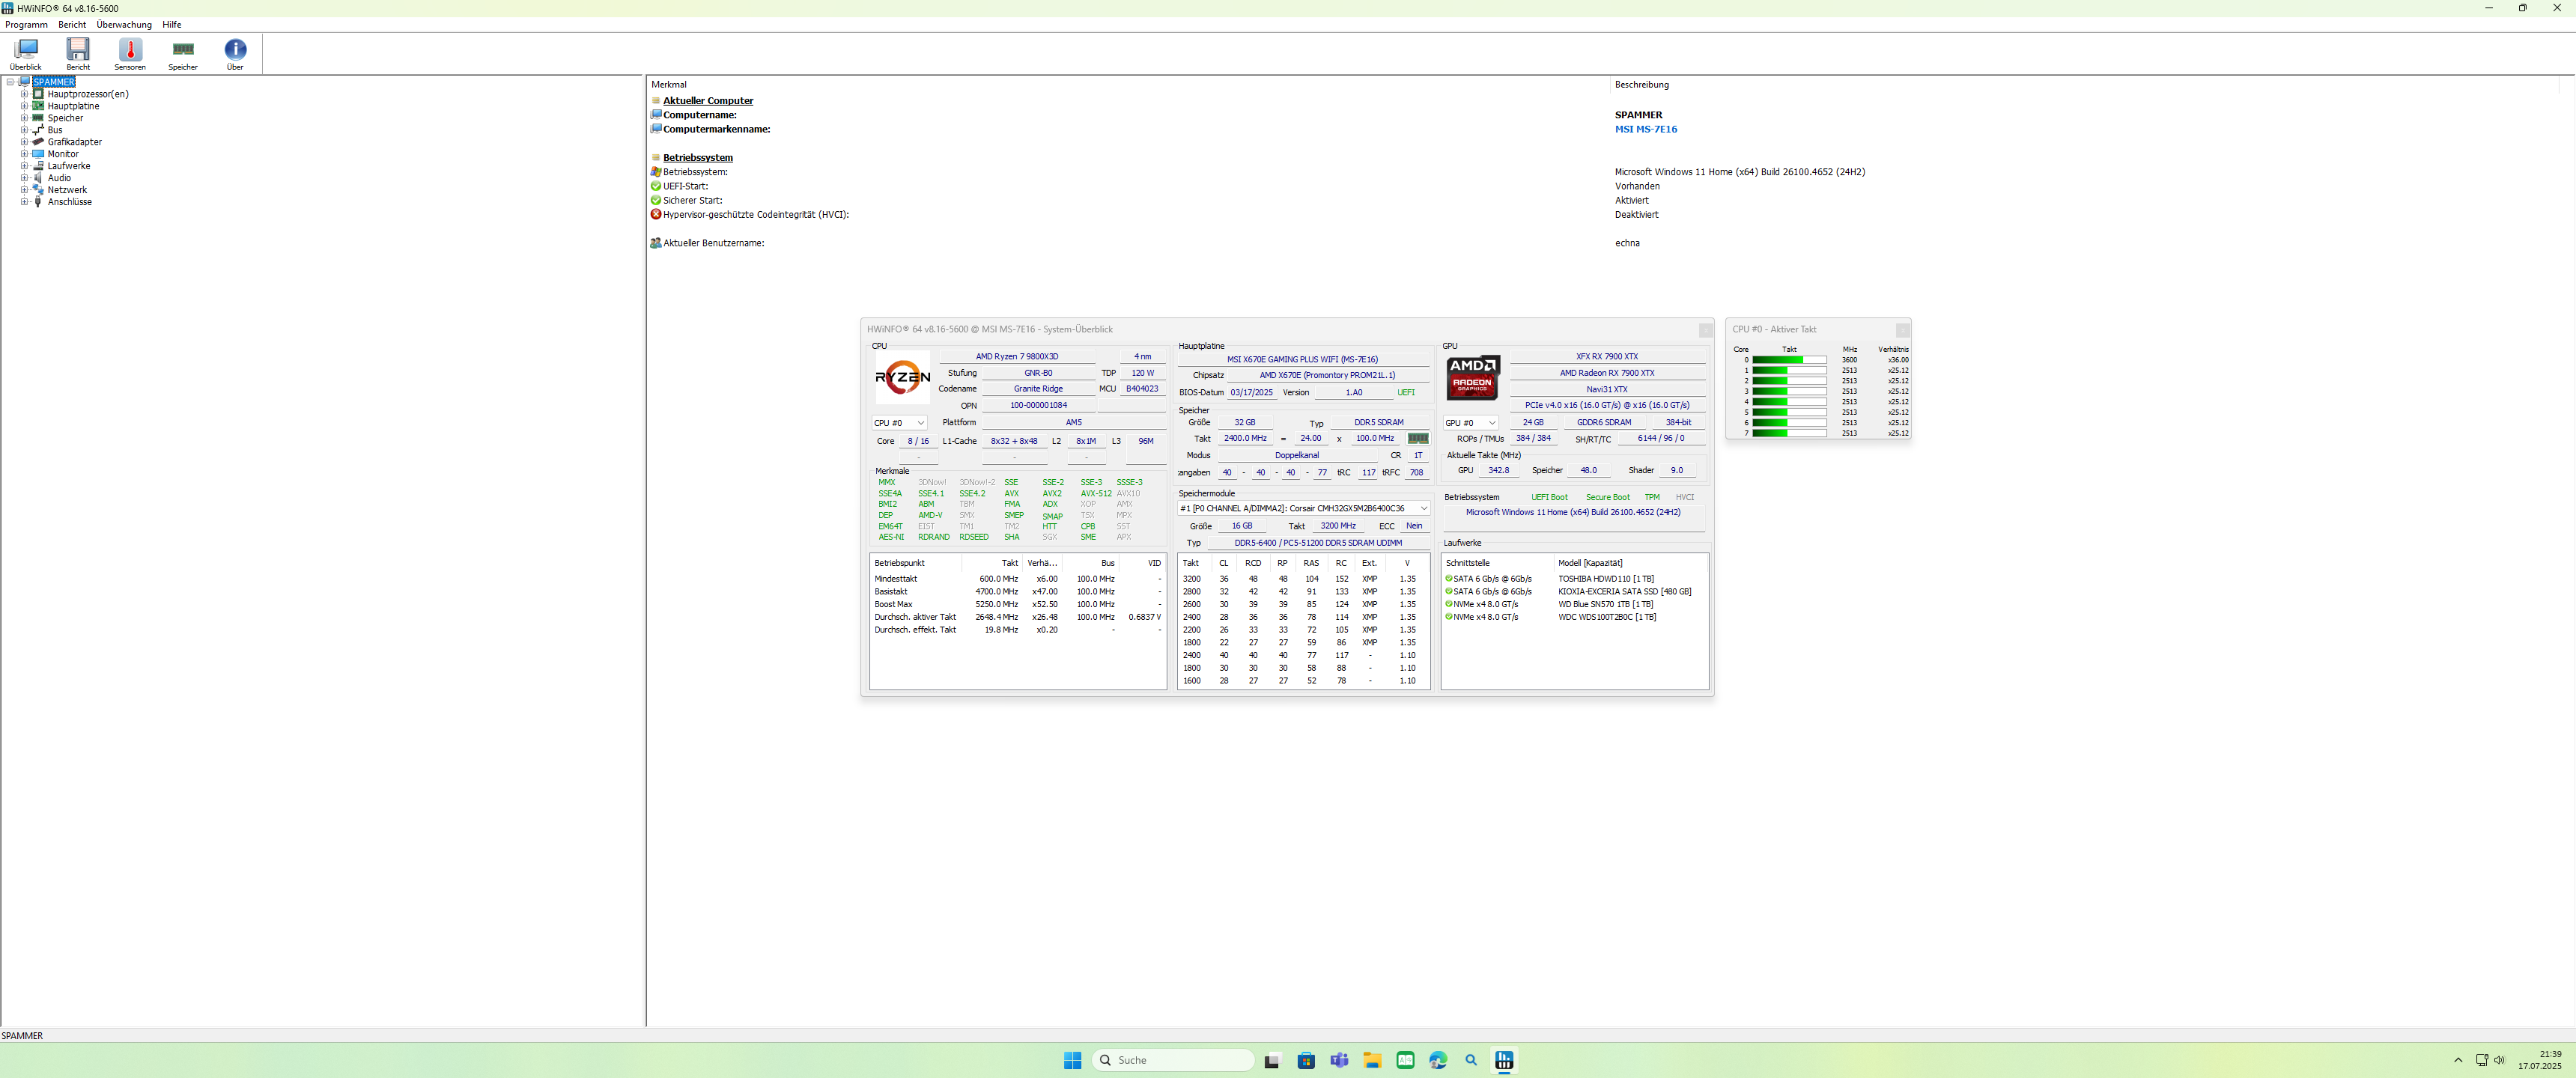This screenshot has width=2576, height=1078.
Task: Open the Sensoren thermometer toolbar icon
Action: tap(130, 52)
